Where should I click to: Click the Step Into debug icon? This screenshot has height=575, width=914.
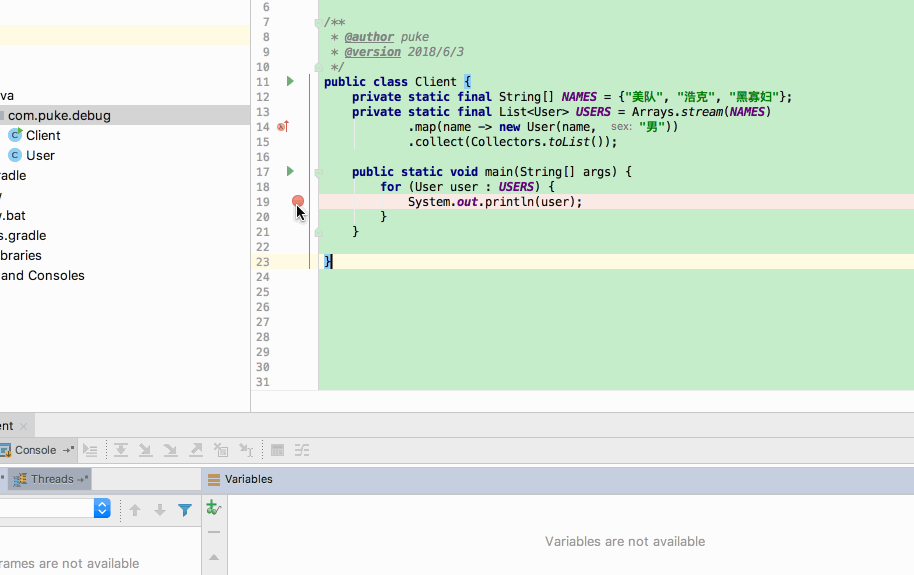tap(145, 450)
